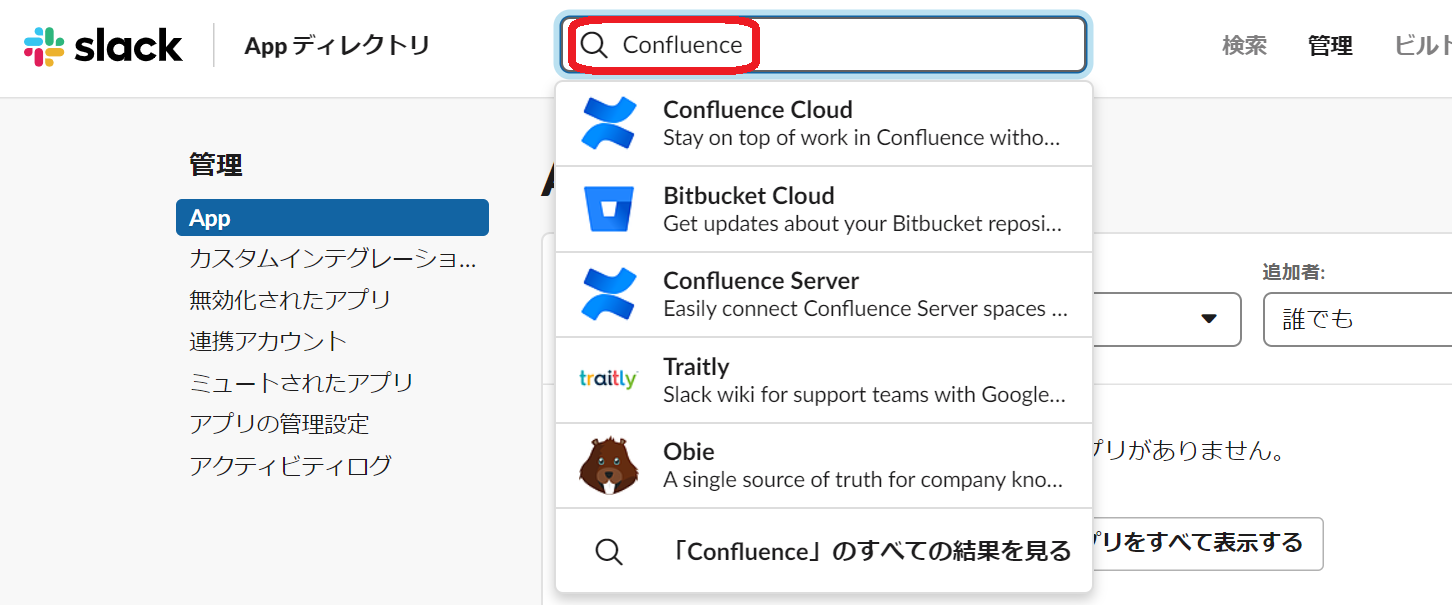Click the Slack logo
The image size is (1452, 605).
[x=103, y=46]
